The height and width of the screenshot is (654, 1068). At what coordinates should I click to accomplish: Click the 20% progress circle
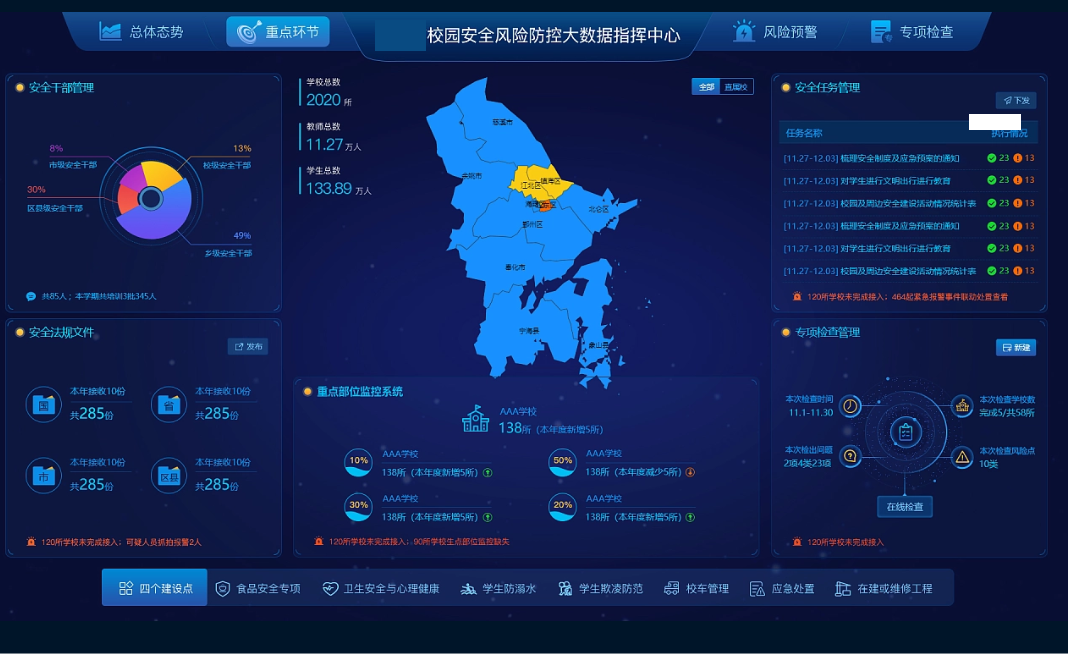coord(563,507)
